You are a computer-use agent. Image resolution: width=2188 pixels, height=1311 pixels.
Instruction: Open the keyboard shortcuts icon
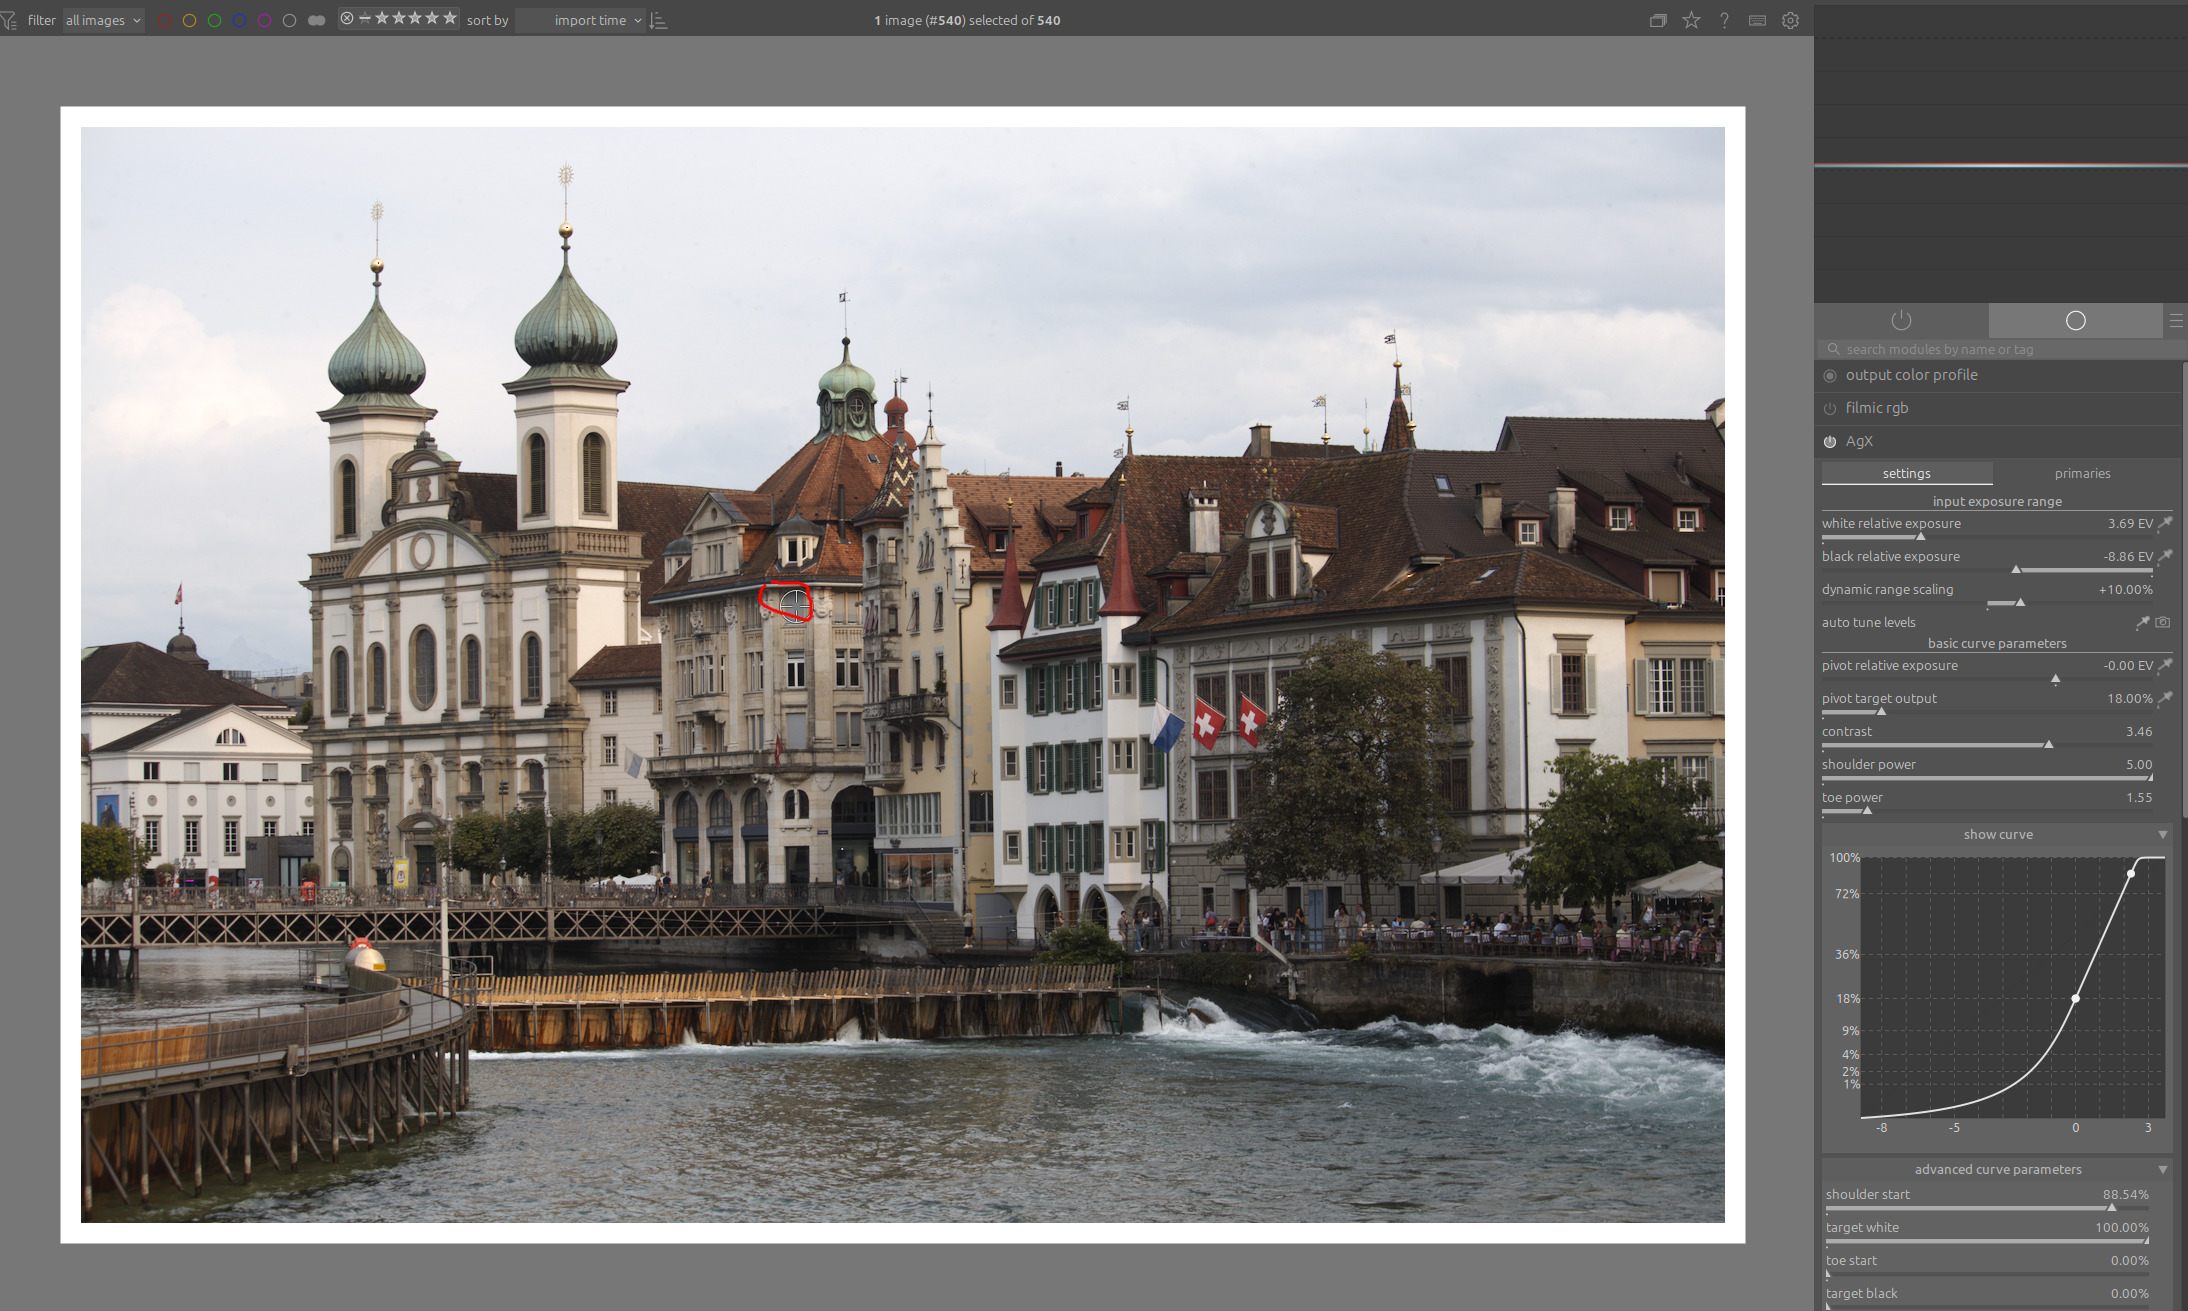[x=1757, y=20]
